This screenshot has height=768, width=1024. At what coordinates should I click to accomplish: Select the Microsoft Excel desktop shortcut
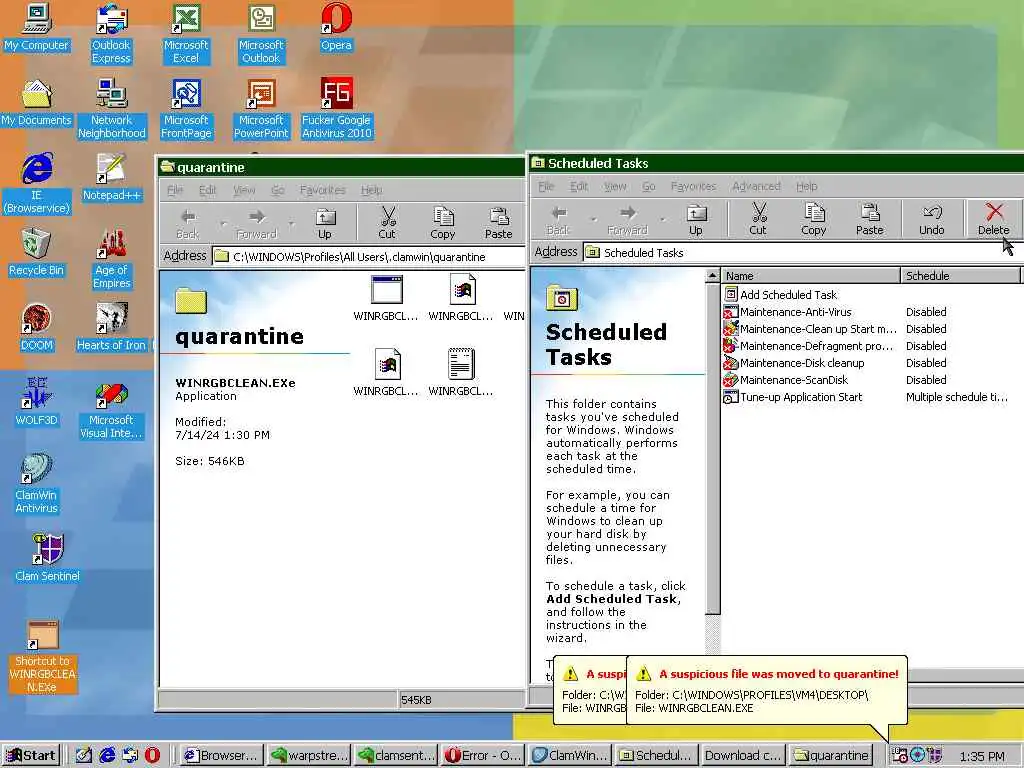click(x=186, y=33)
